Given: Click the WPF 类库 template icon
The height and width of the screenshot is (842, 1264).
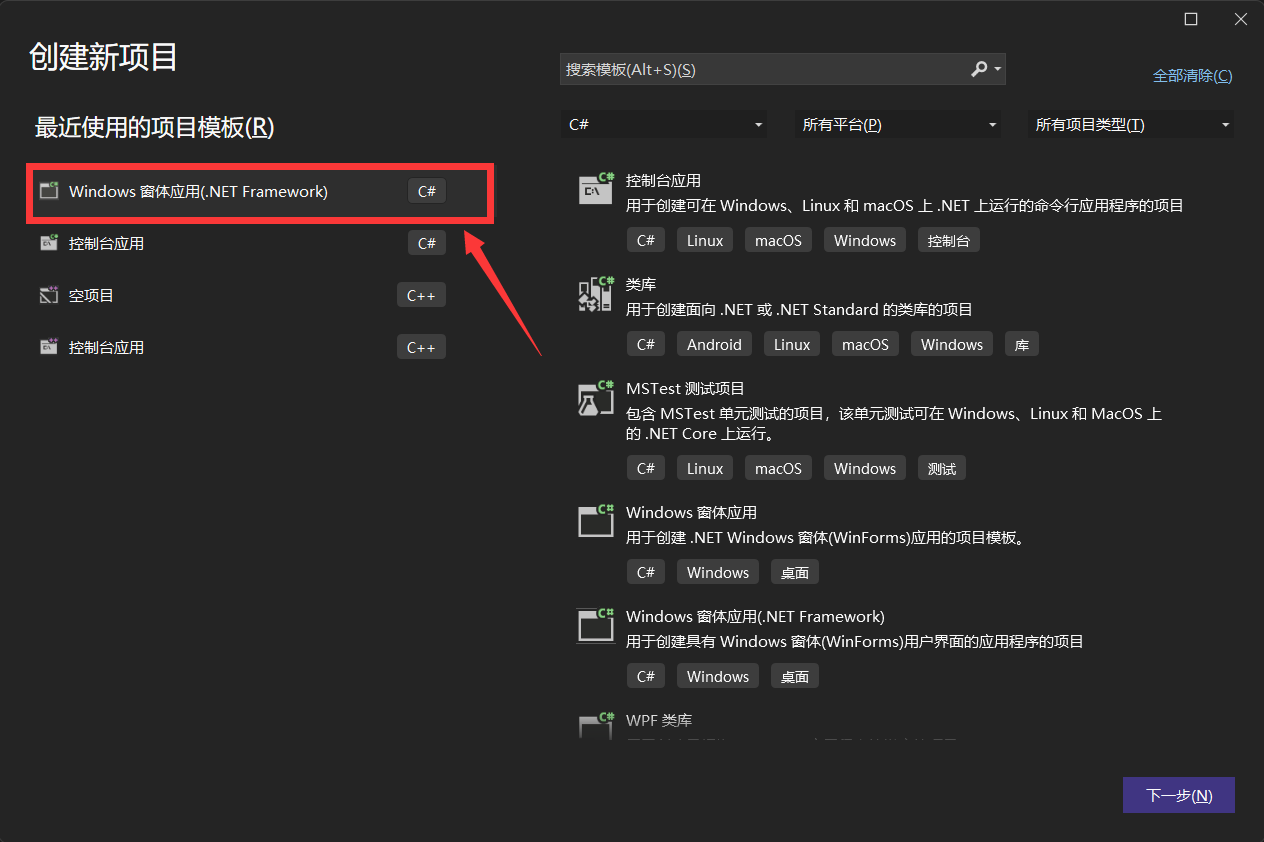Looking at the screenshot, I should click(x=596, y=725).
